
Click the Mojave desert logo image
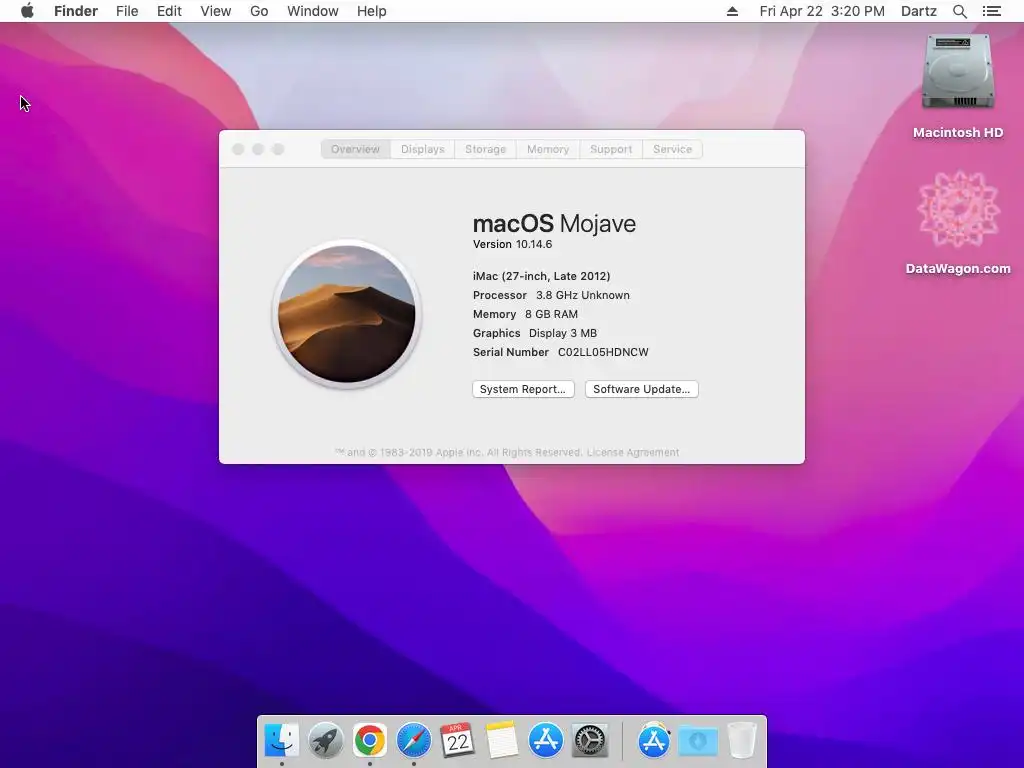(347, 314)
